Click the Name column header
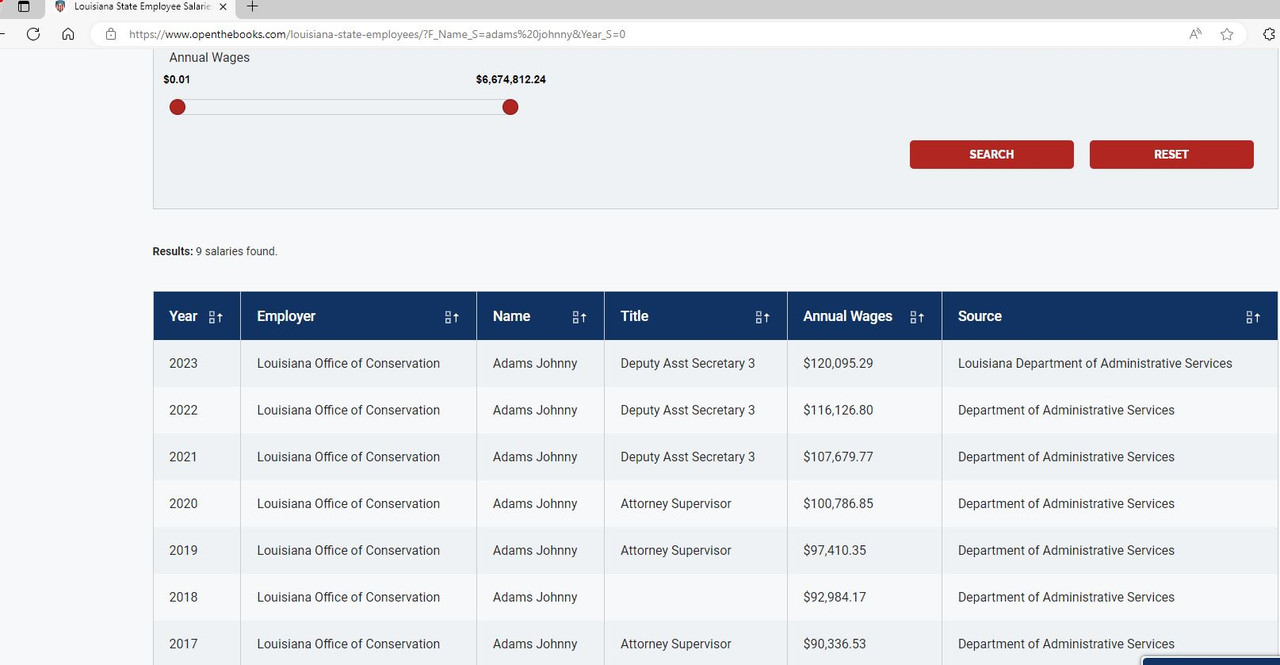Screen dimensions: 1280x665 [541, 316]
